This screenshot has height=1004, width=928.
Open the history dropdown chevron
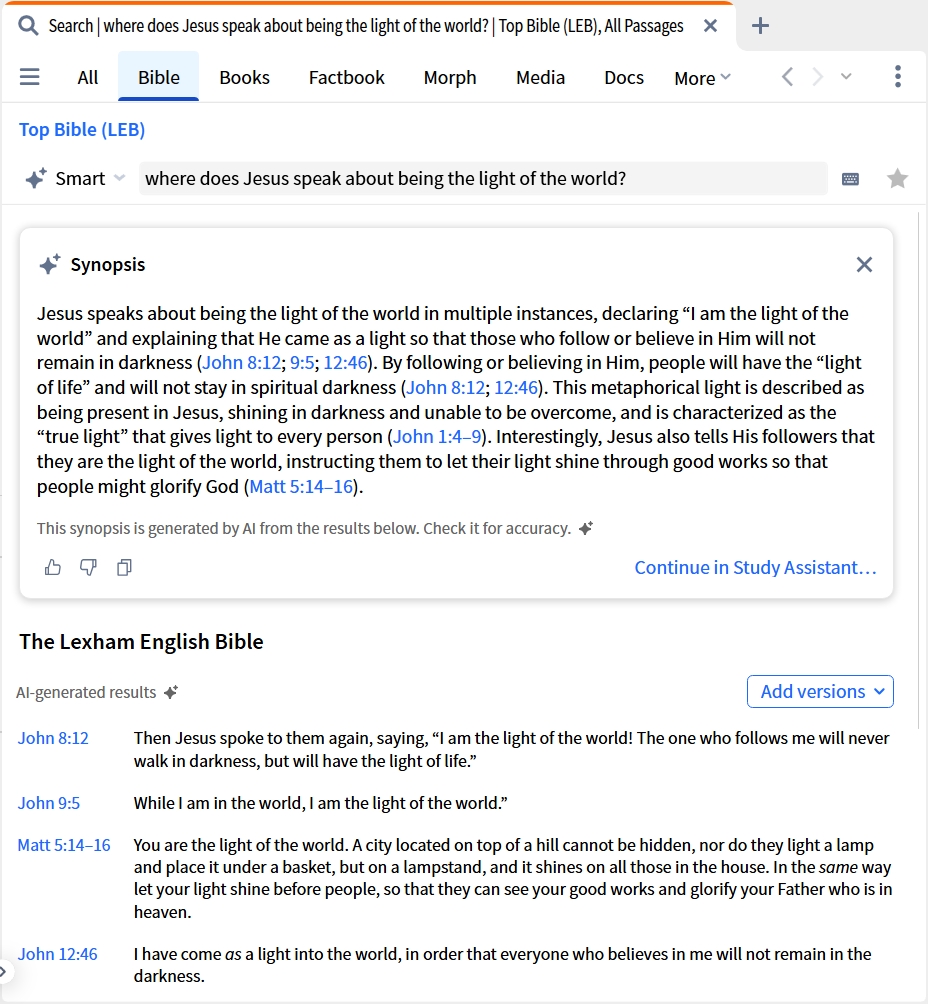(x=846, y=77)
